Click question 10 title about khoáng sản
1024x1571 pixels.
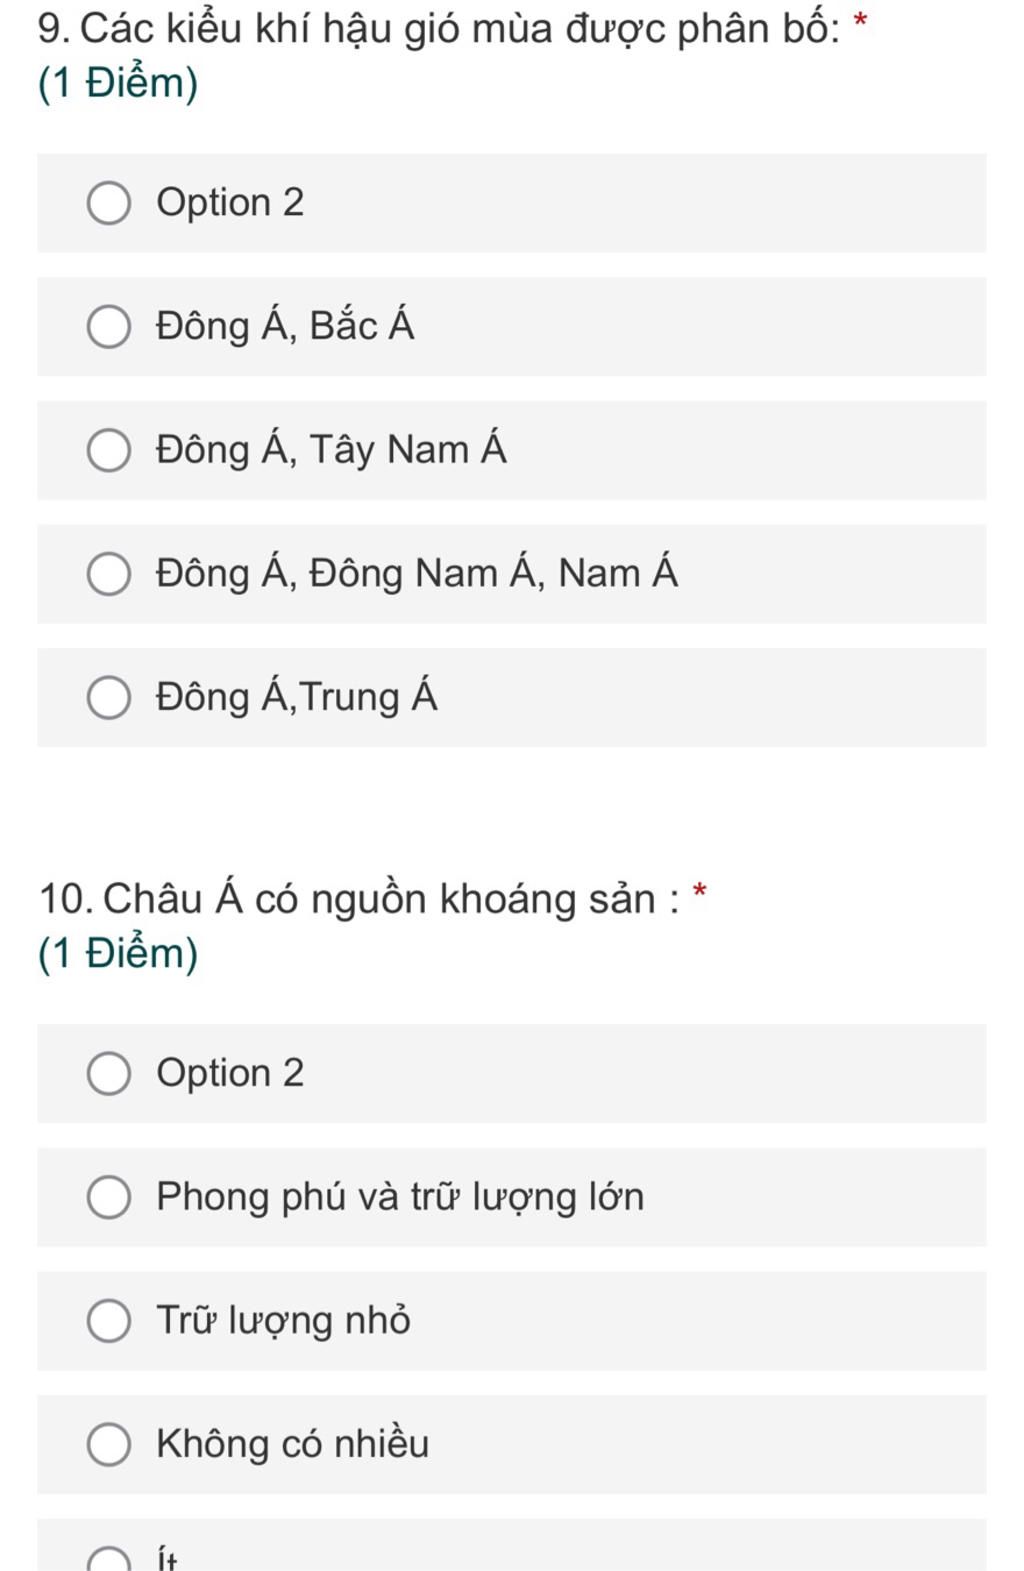(x=359, y=898)
